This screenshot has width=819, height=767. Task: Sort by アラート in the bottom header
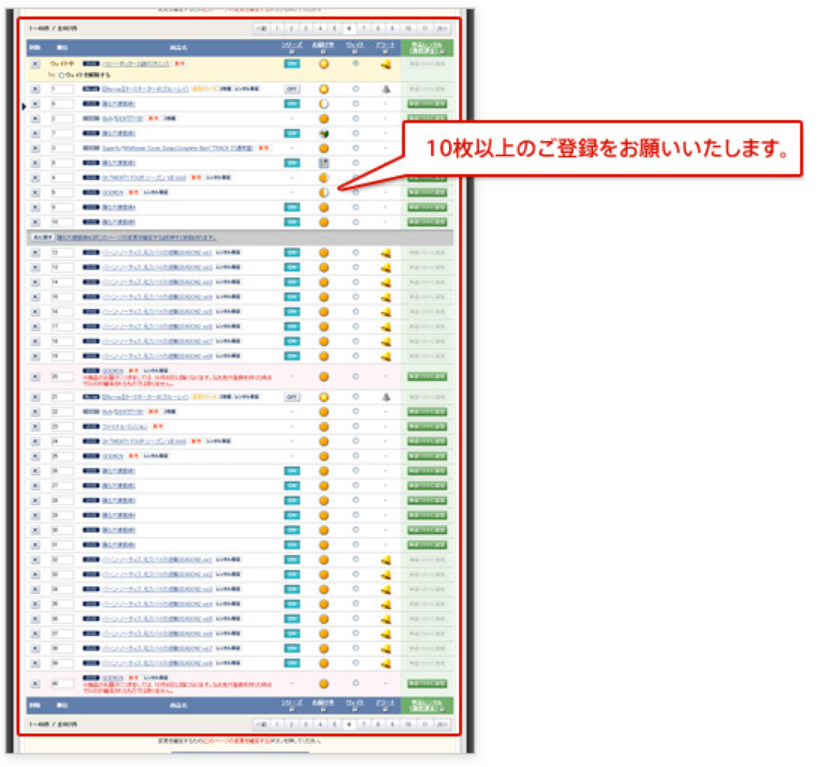click(x=386, y=706)
